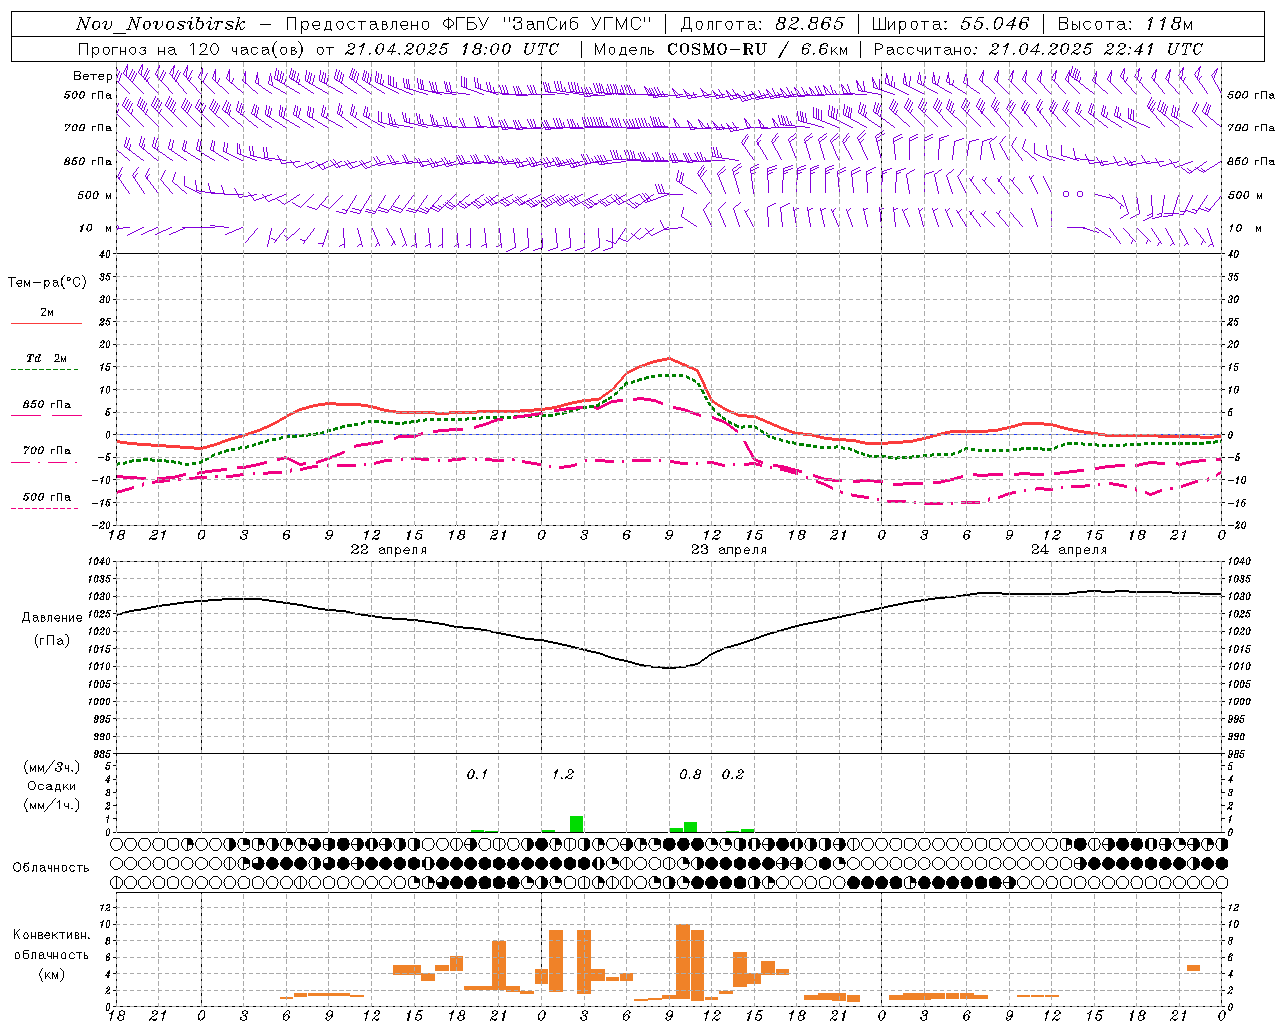1280x1024 pixels.
Task: Select the model label COSMO-RU / 6.6км
Action: [757, 49]
